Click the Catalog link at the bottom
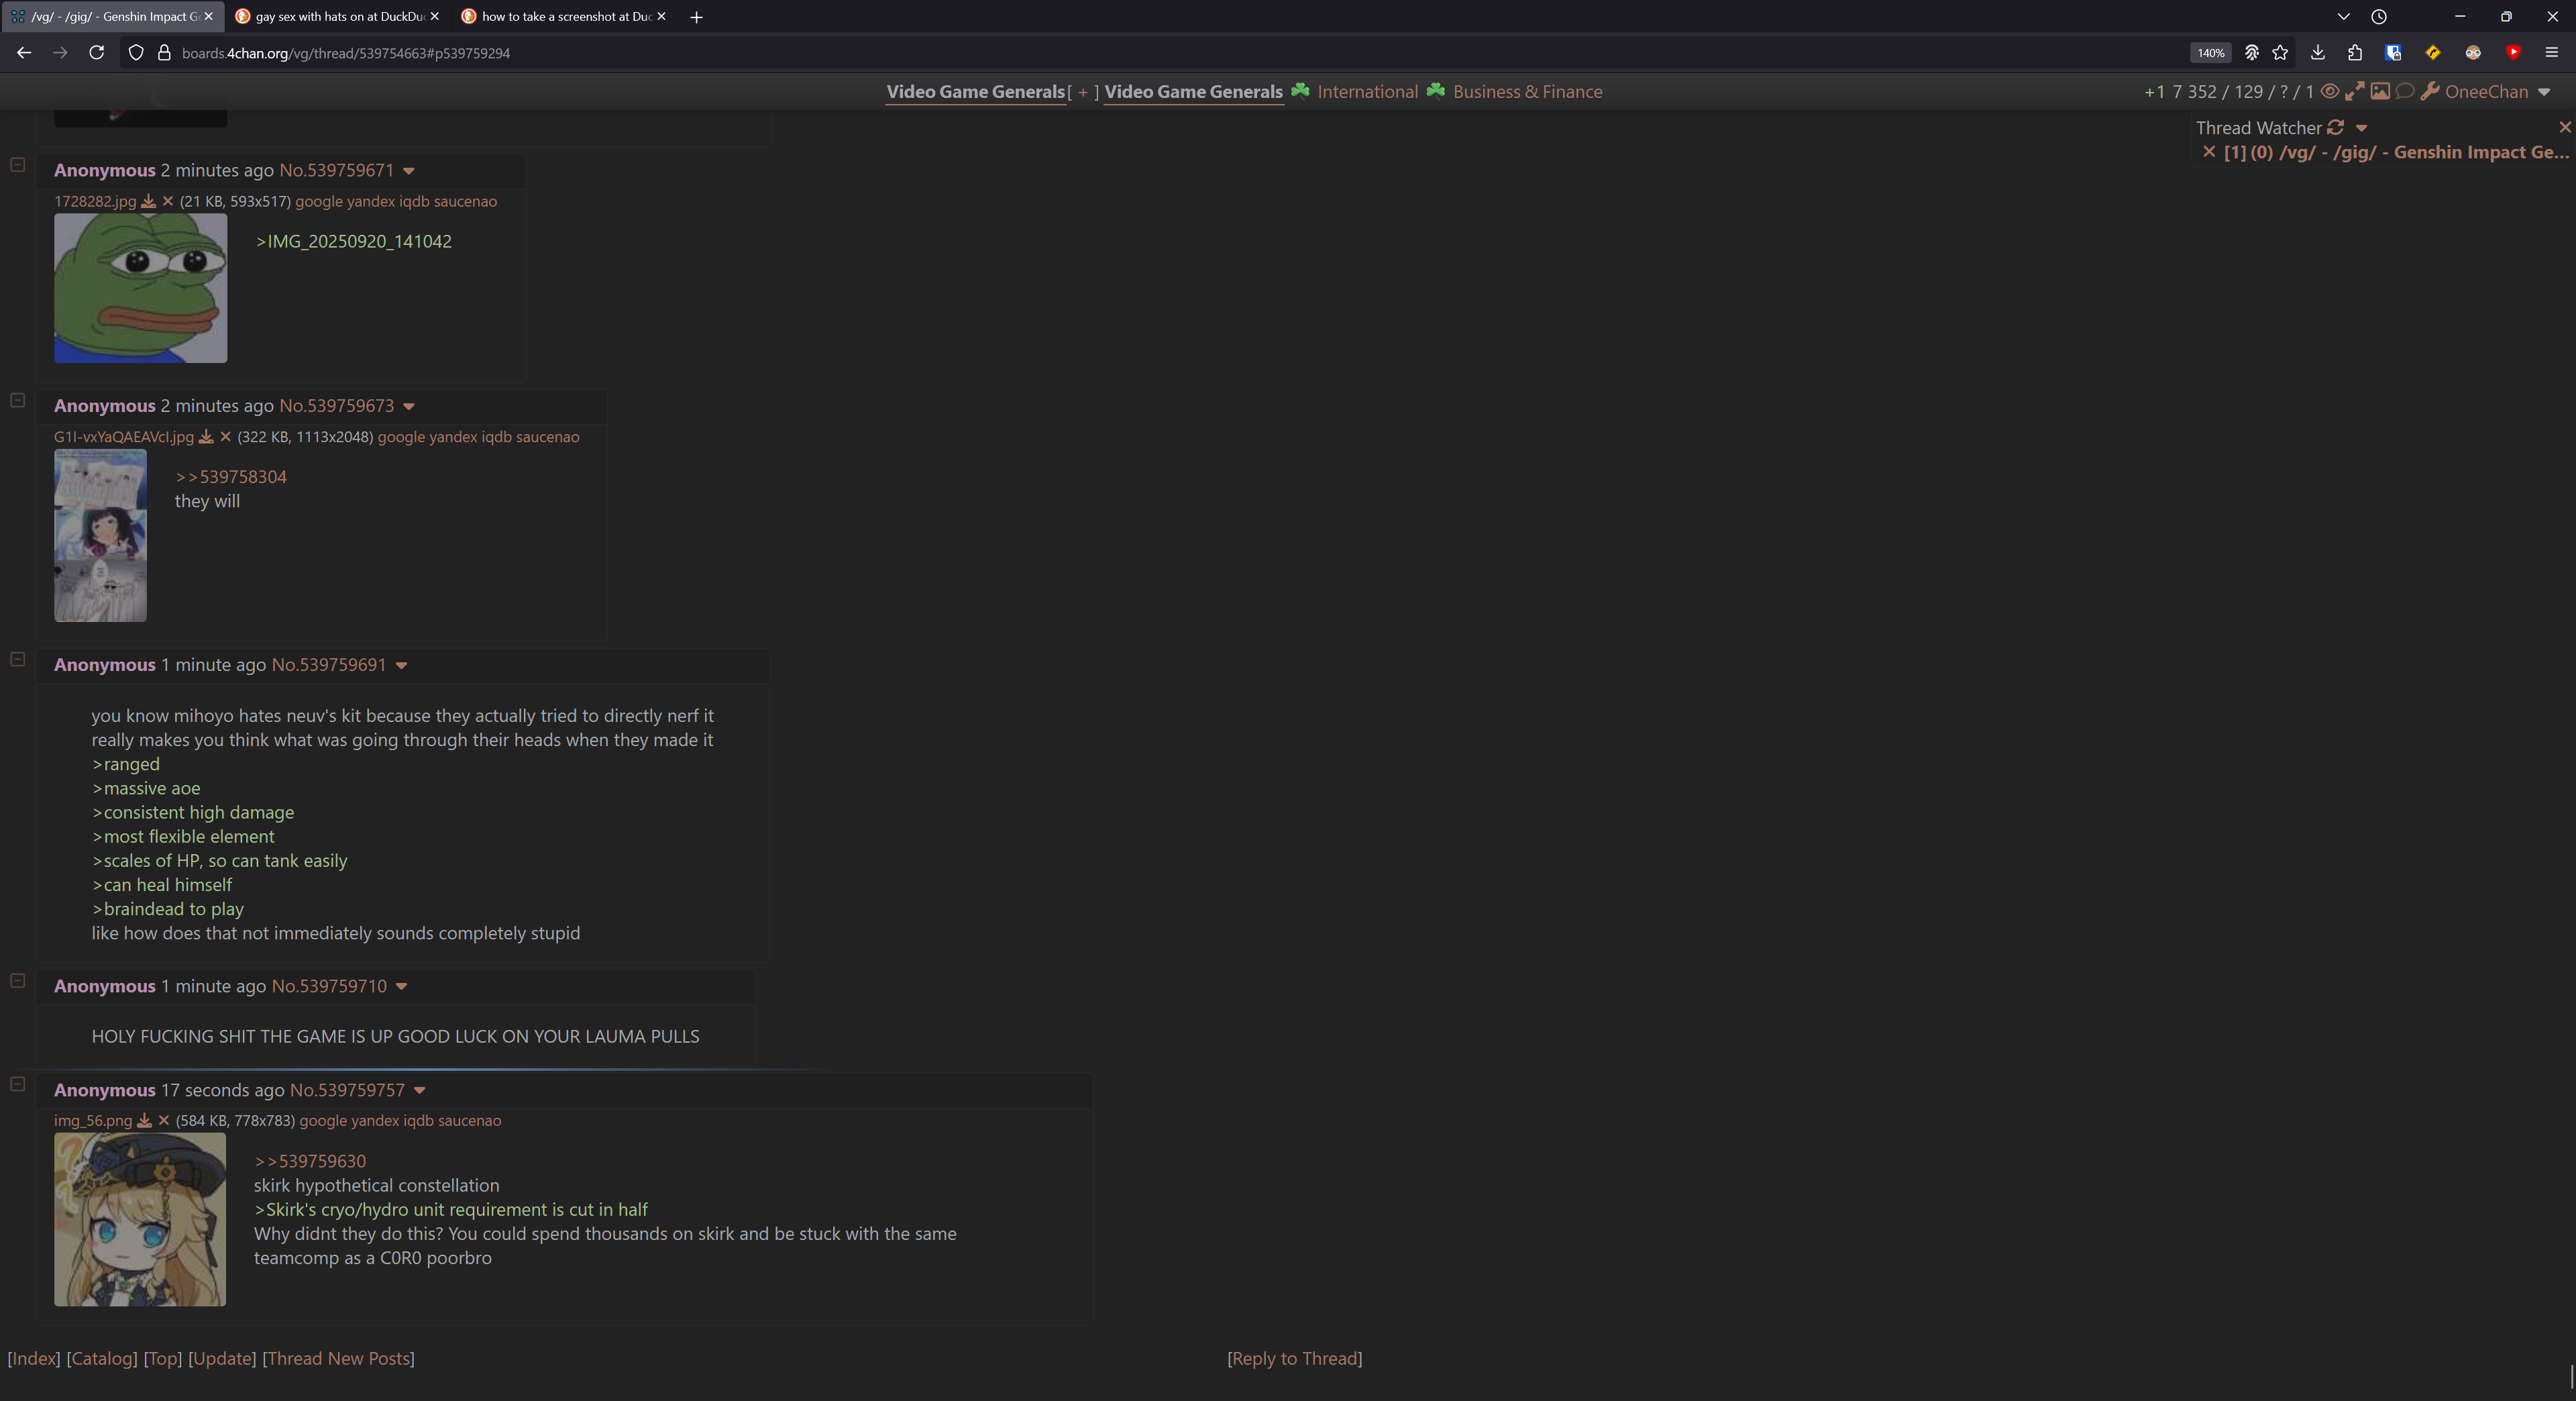Image resolution: width=2576 pixels, height=1401 pixels. pos(101,1358)
